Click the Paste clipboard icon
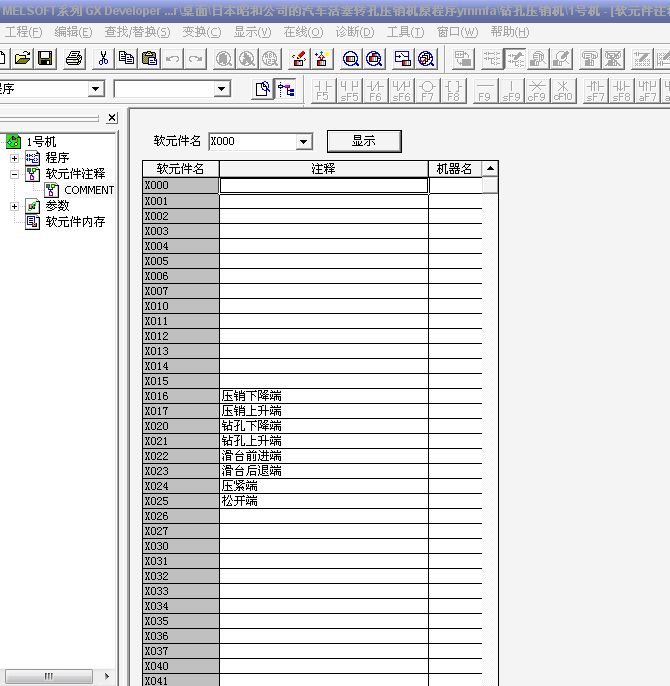This screenshot has width=670, height=686. tap(149, 59)
